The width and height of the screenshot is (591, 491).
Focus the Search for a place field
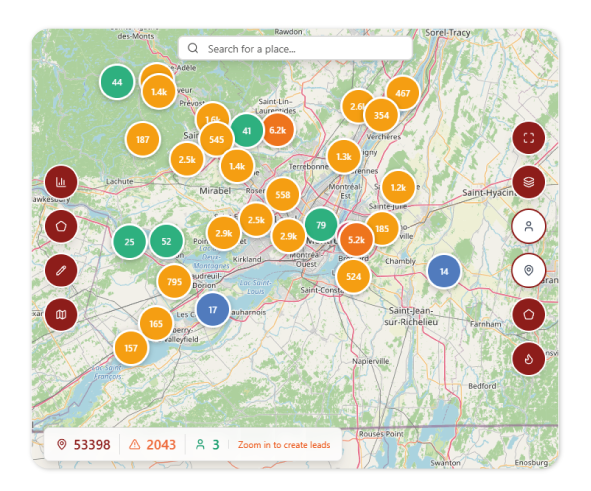pyautogui.click(x=296, y=49)
